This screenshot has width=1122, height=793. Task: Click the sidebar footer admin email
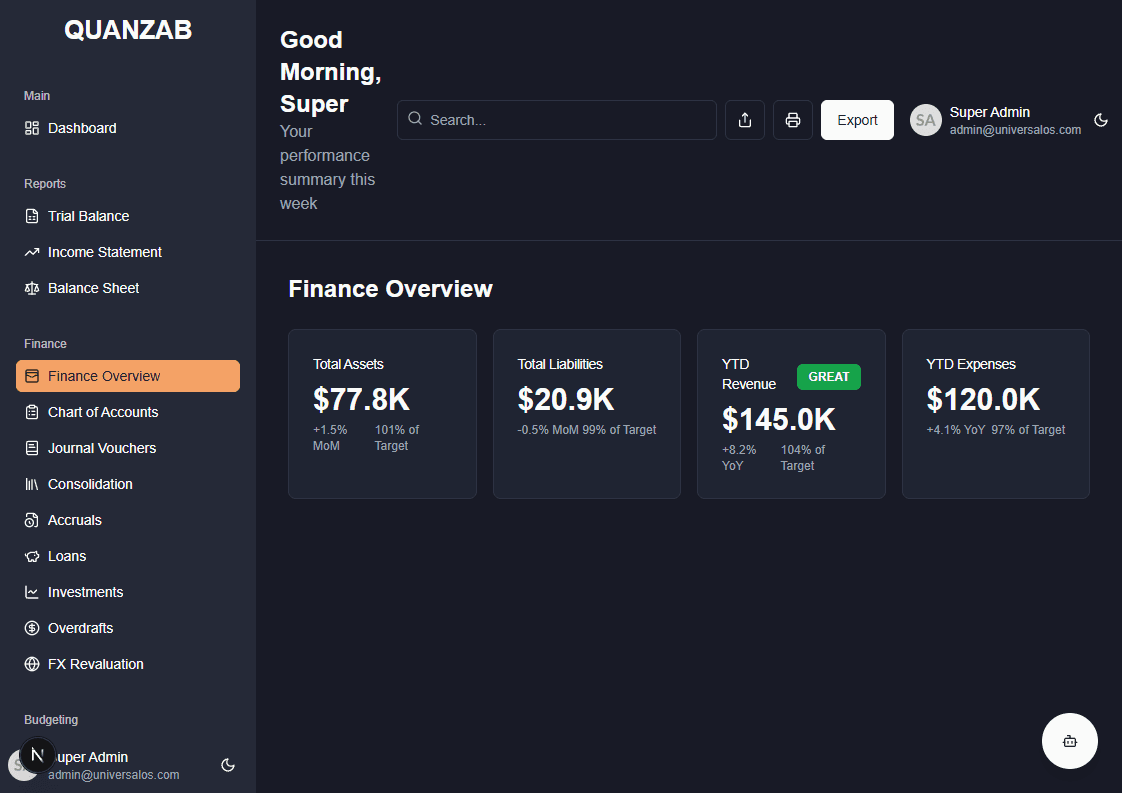pos(113,775)
